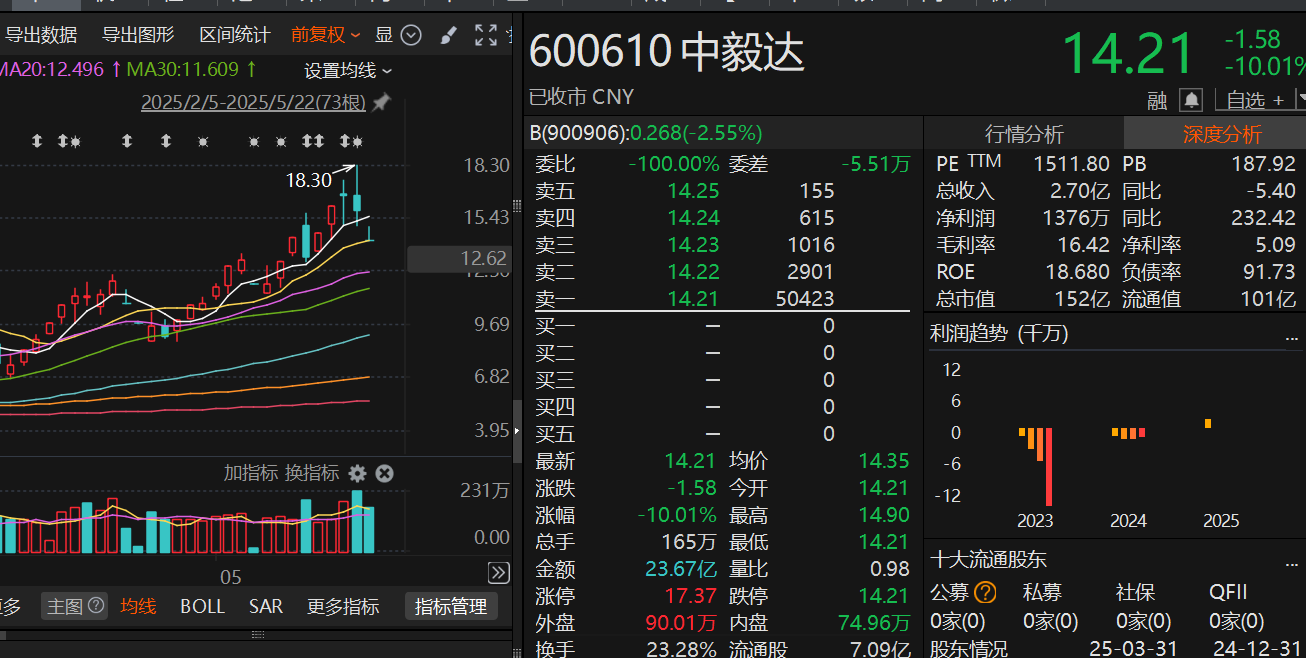Click the double-arrow chart scroll icon
The height and width of the screenshot is (658, 1306).
498,572
